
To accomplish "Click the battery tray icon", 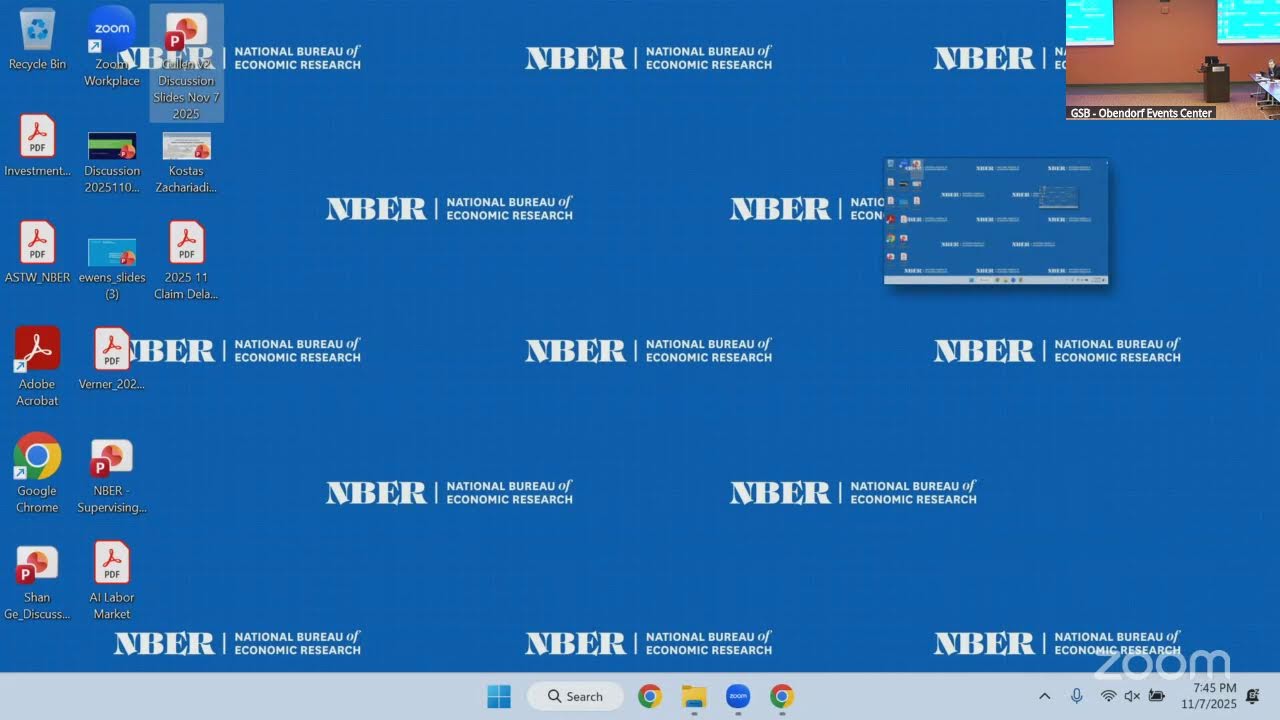I will [1157, 696].
